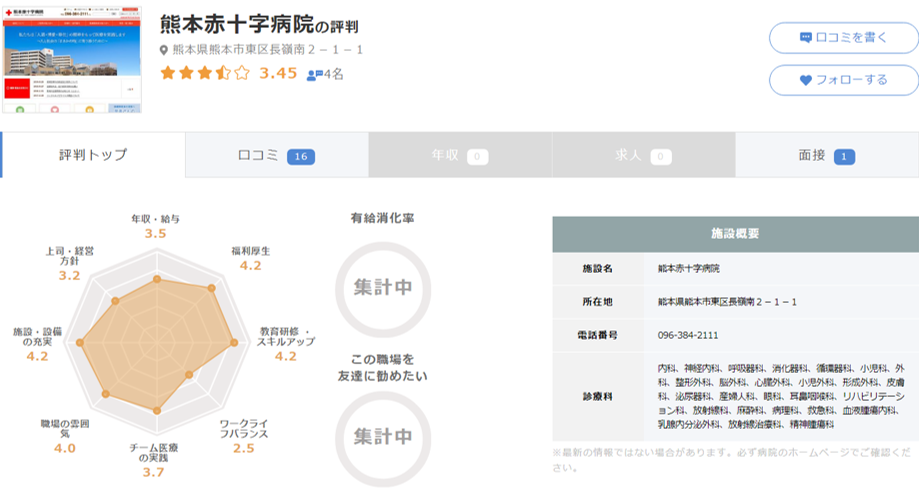Click the 有給消化率 集計中 circle gauge
This screenshot has height=489, width=919.
tap(382, 287)
